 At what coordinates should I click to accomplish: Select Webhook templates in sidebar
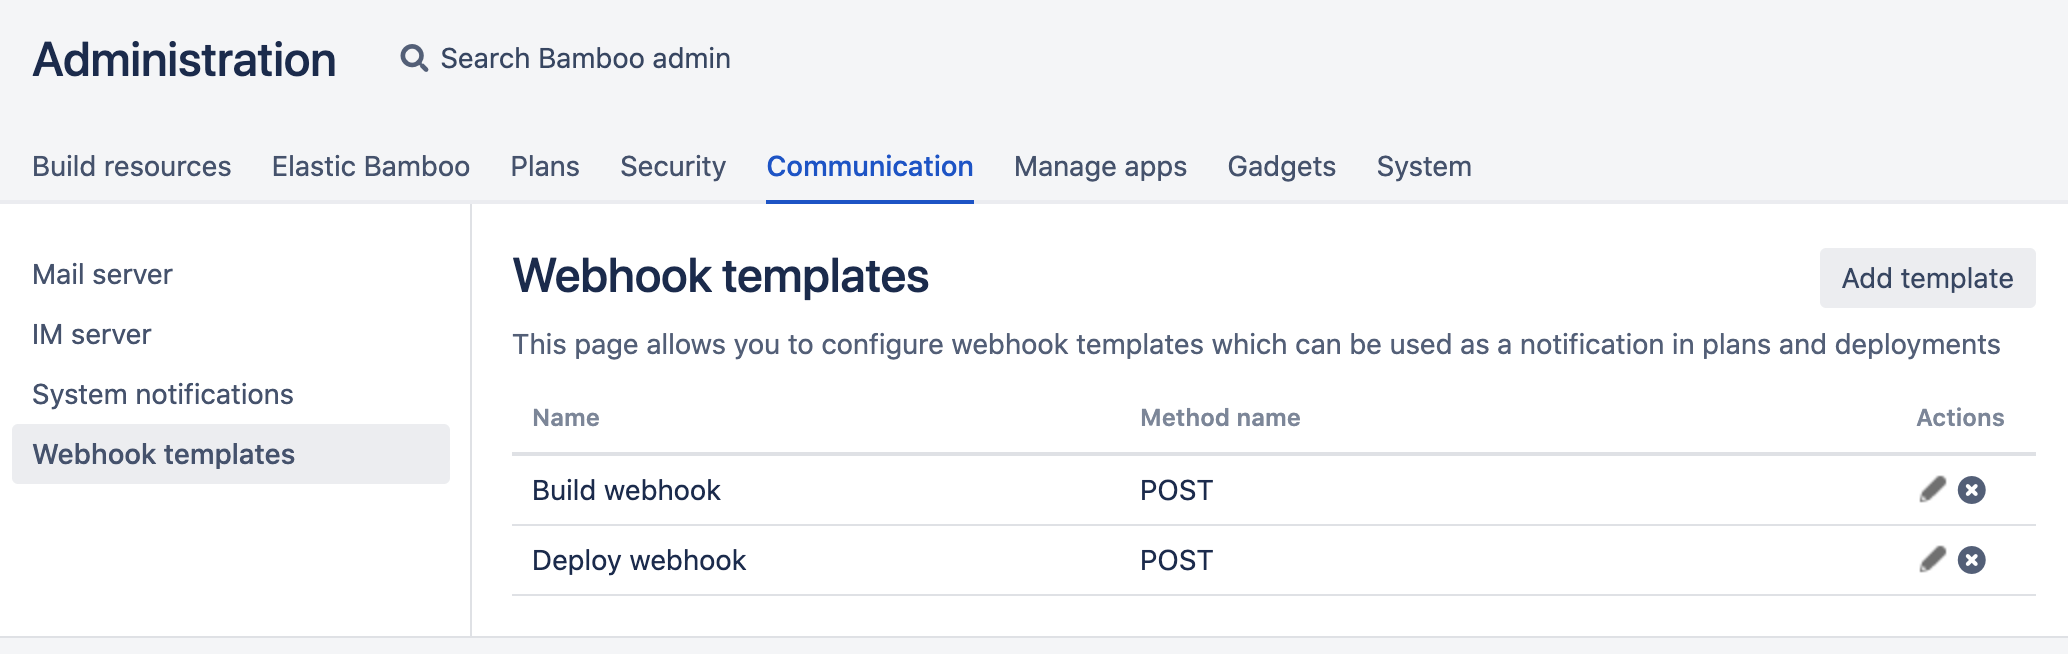click(231, 454)
